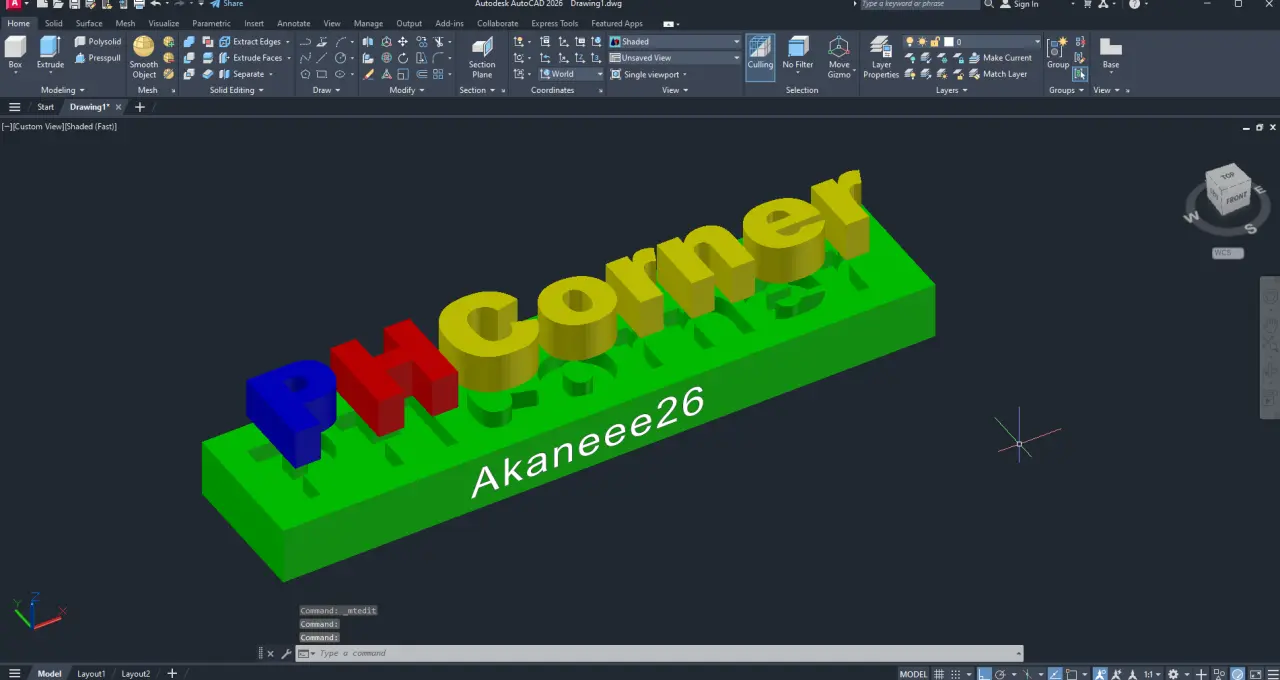This screenshot has height=680, width=1280.
Task: Toggle snap mode in status bar
Action: click(956, 674)
